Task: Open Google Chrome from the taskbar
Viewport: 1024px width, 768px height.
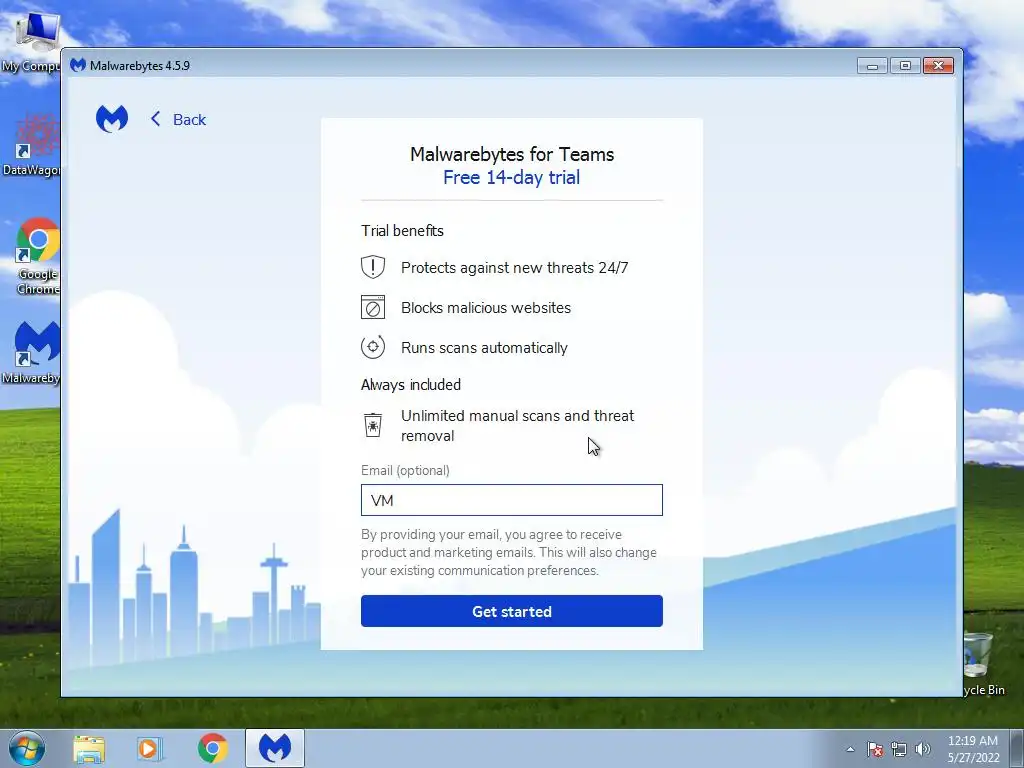Action: click(212, 748)
